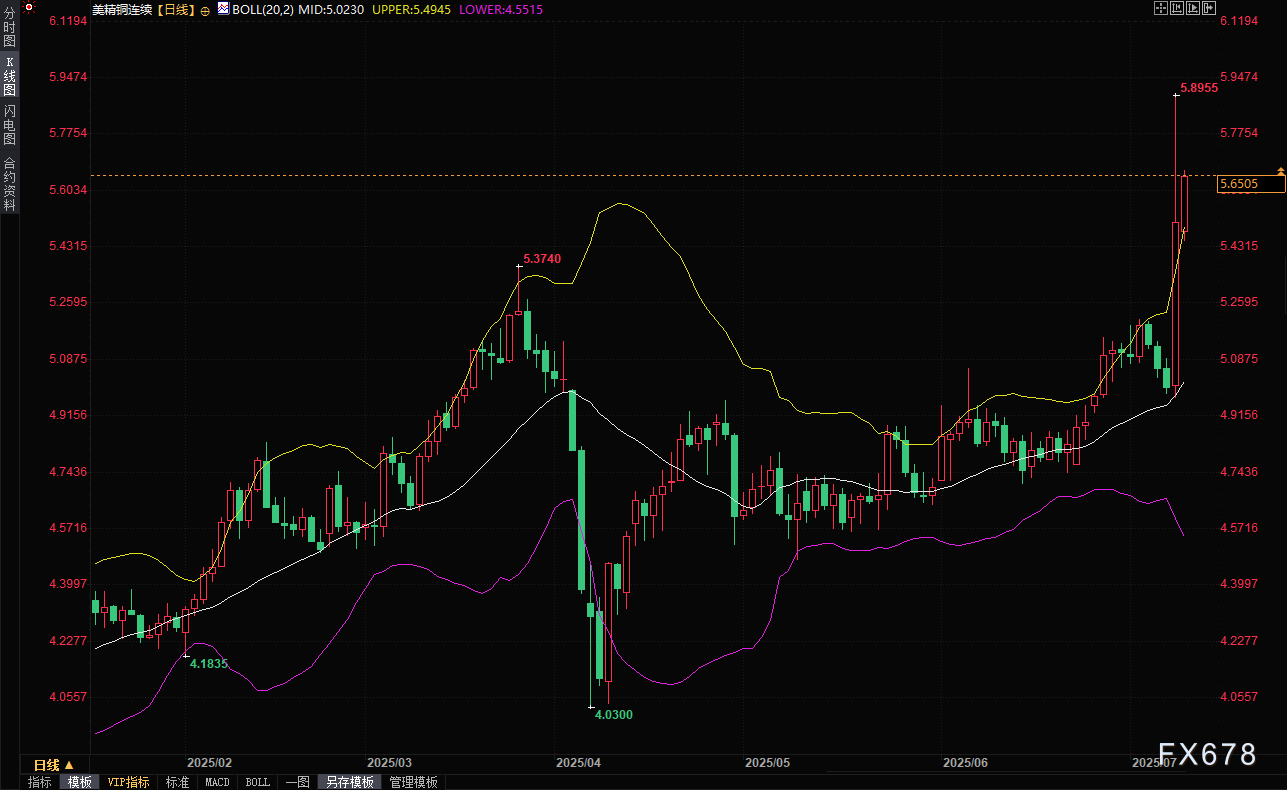
Task: Select the VIP指标 bottom tab
Action: (x=128, y=782)
